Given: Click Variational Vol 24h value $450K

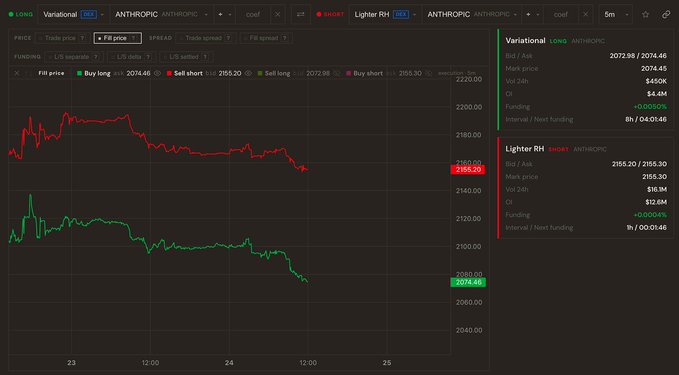Looking at the screenshot, I should 656,81.
